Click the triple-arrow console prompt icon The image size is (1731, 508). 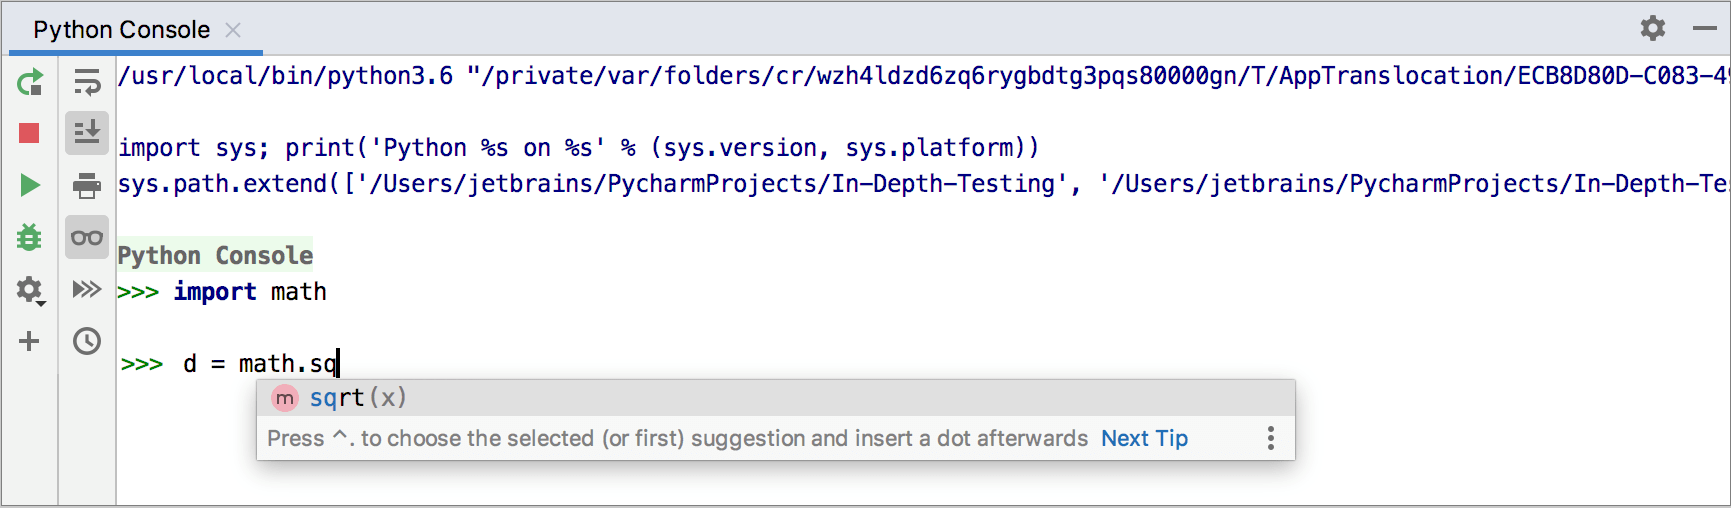click(x=87, y=289)
